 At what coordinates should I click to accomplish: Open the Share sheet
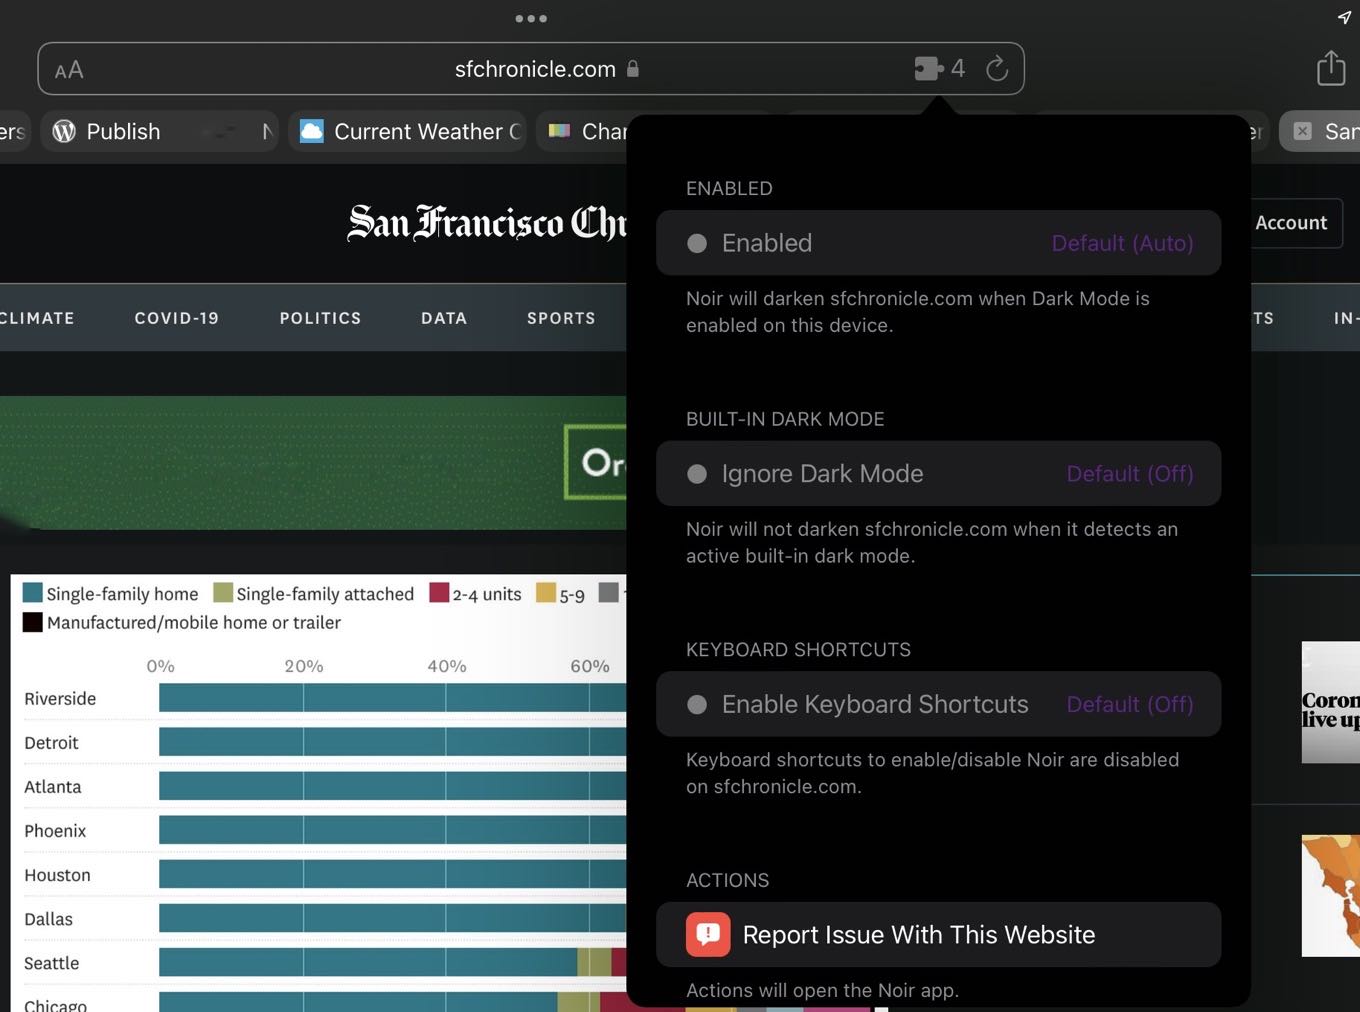(1330, 68)
